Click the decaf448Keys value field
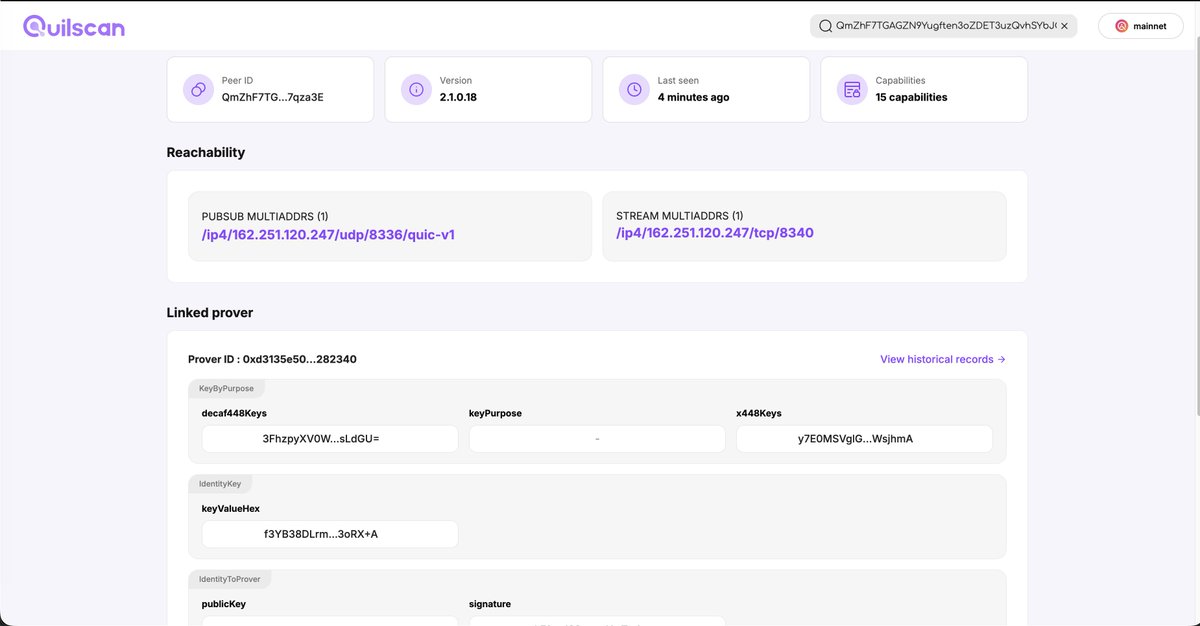This screenshot has width=1200, height=626. 330,439
